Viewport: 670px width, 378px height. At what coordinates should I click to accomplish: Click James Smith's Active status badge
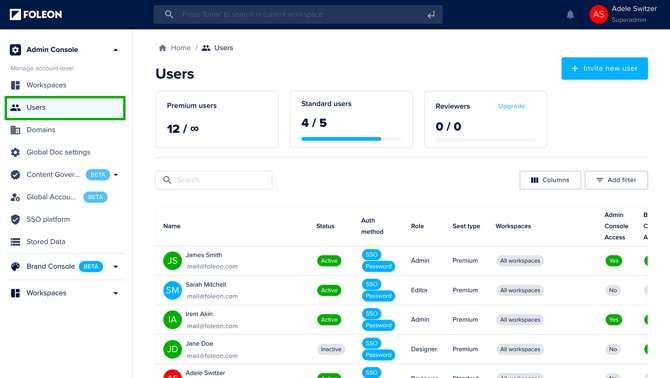(x=329, y=261)
